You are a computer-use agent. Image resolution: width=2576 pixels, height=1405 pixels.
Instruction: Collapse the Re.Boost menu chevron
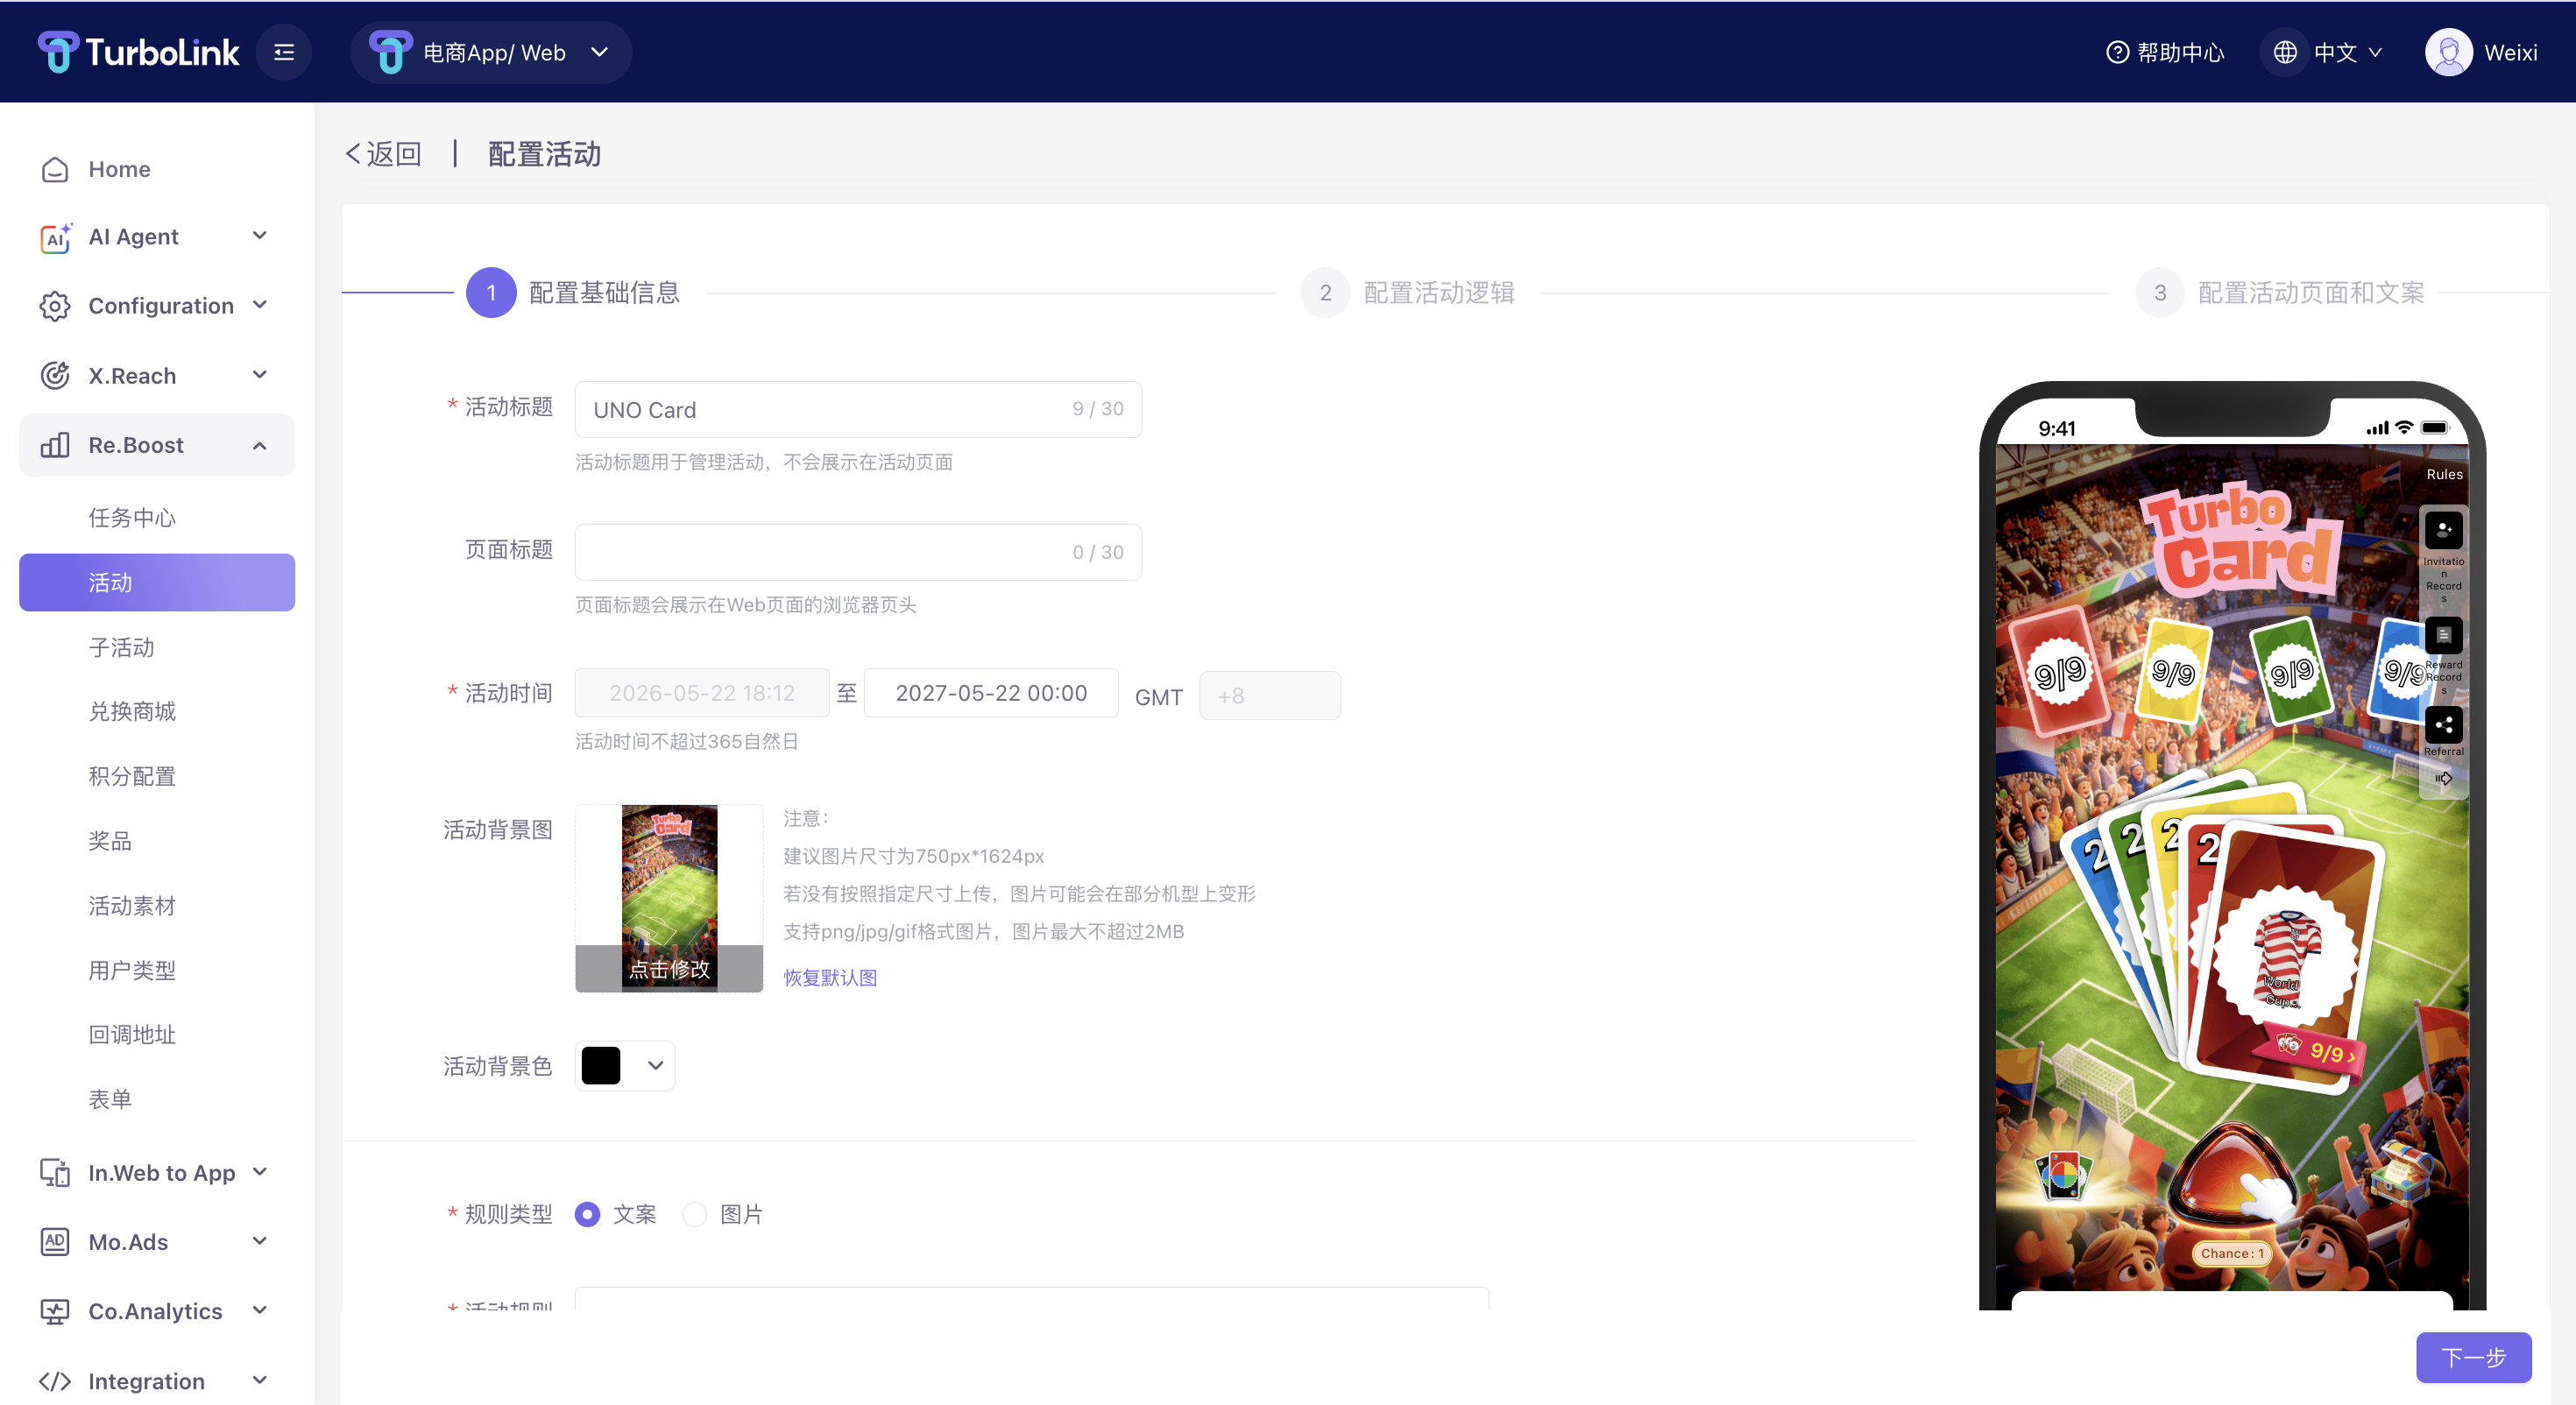click(x=260, y=445)
